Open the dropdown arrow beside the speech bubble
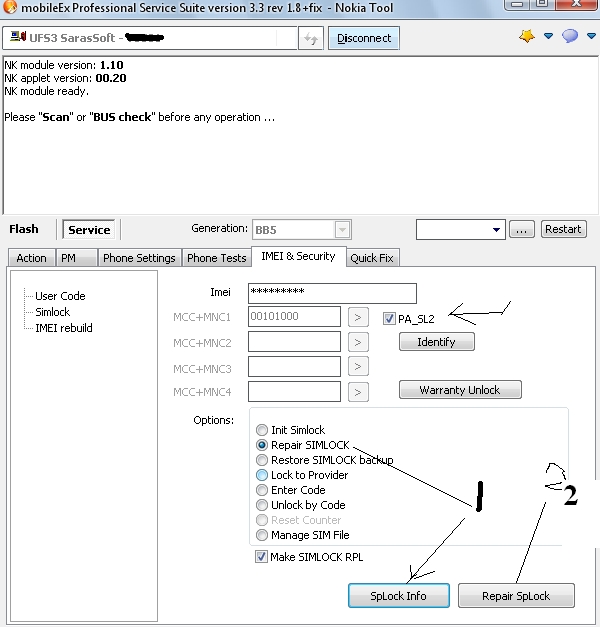The width and height of the screenshot is (600, 627). pos(591,36)
